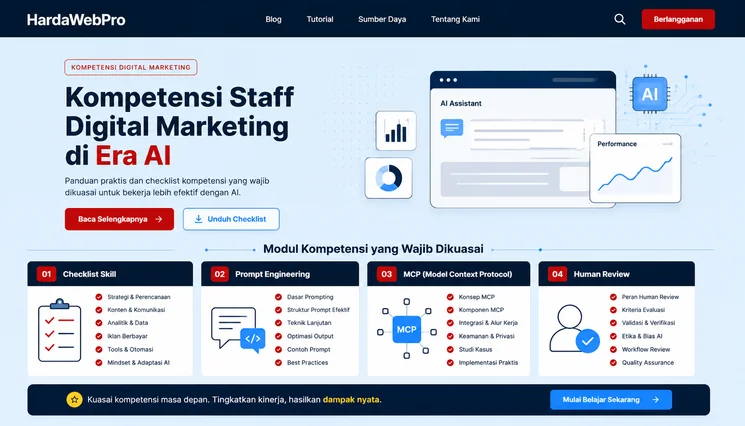Click the check beside Dasar Prompting
The image size is (745, 426).
click(278, 297)
